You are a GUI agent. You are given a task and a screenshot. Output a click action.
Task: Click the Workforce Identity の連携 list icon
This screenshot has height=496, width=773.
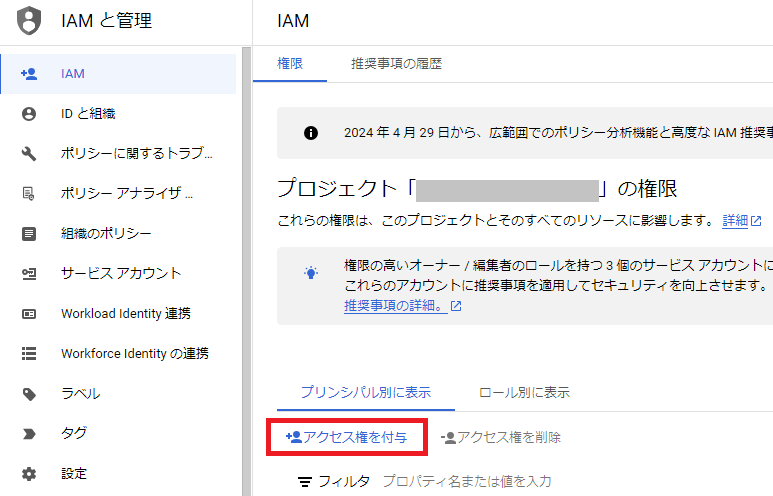pyautogui.click(x=29, y=354)
